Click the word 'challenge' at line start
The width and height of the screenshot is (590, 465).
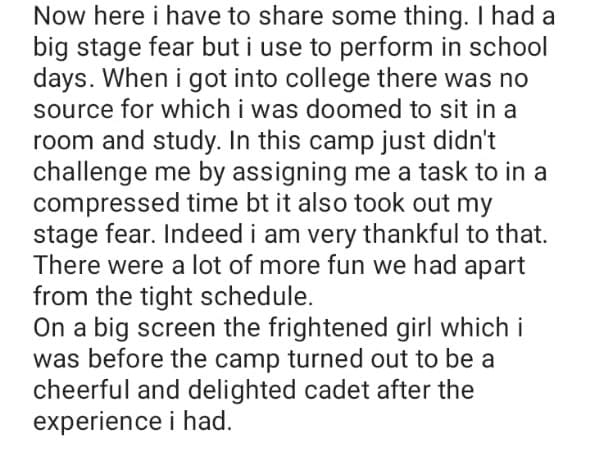coord(90,173)
